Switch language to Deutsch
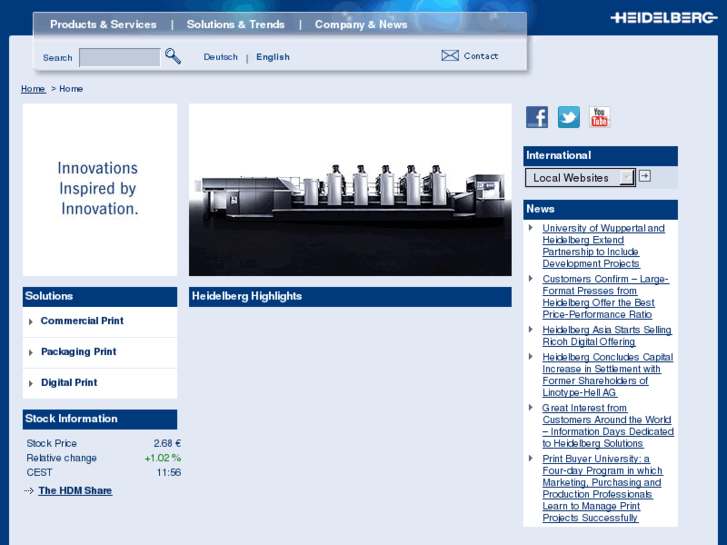Viewport: 727px width, 545px height. [x=220, y=57]
